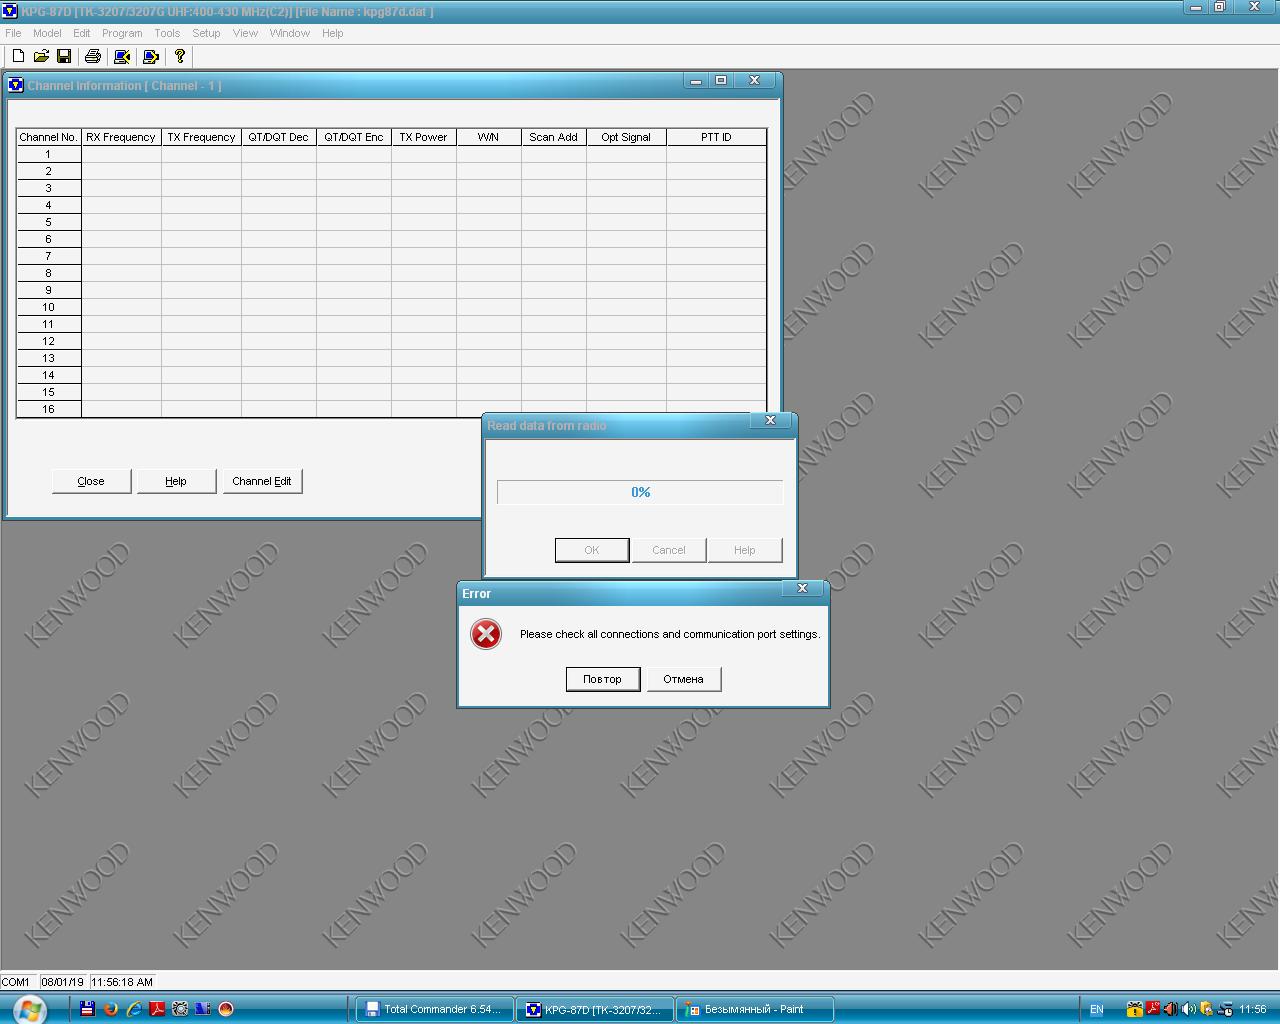Open the View menu
The width and height of the screenshot is (1280, 1024).
coord(245,33)
